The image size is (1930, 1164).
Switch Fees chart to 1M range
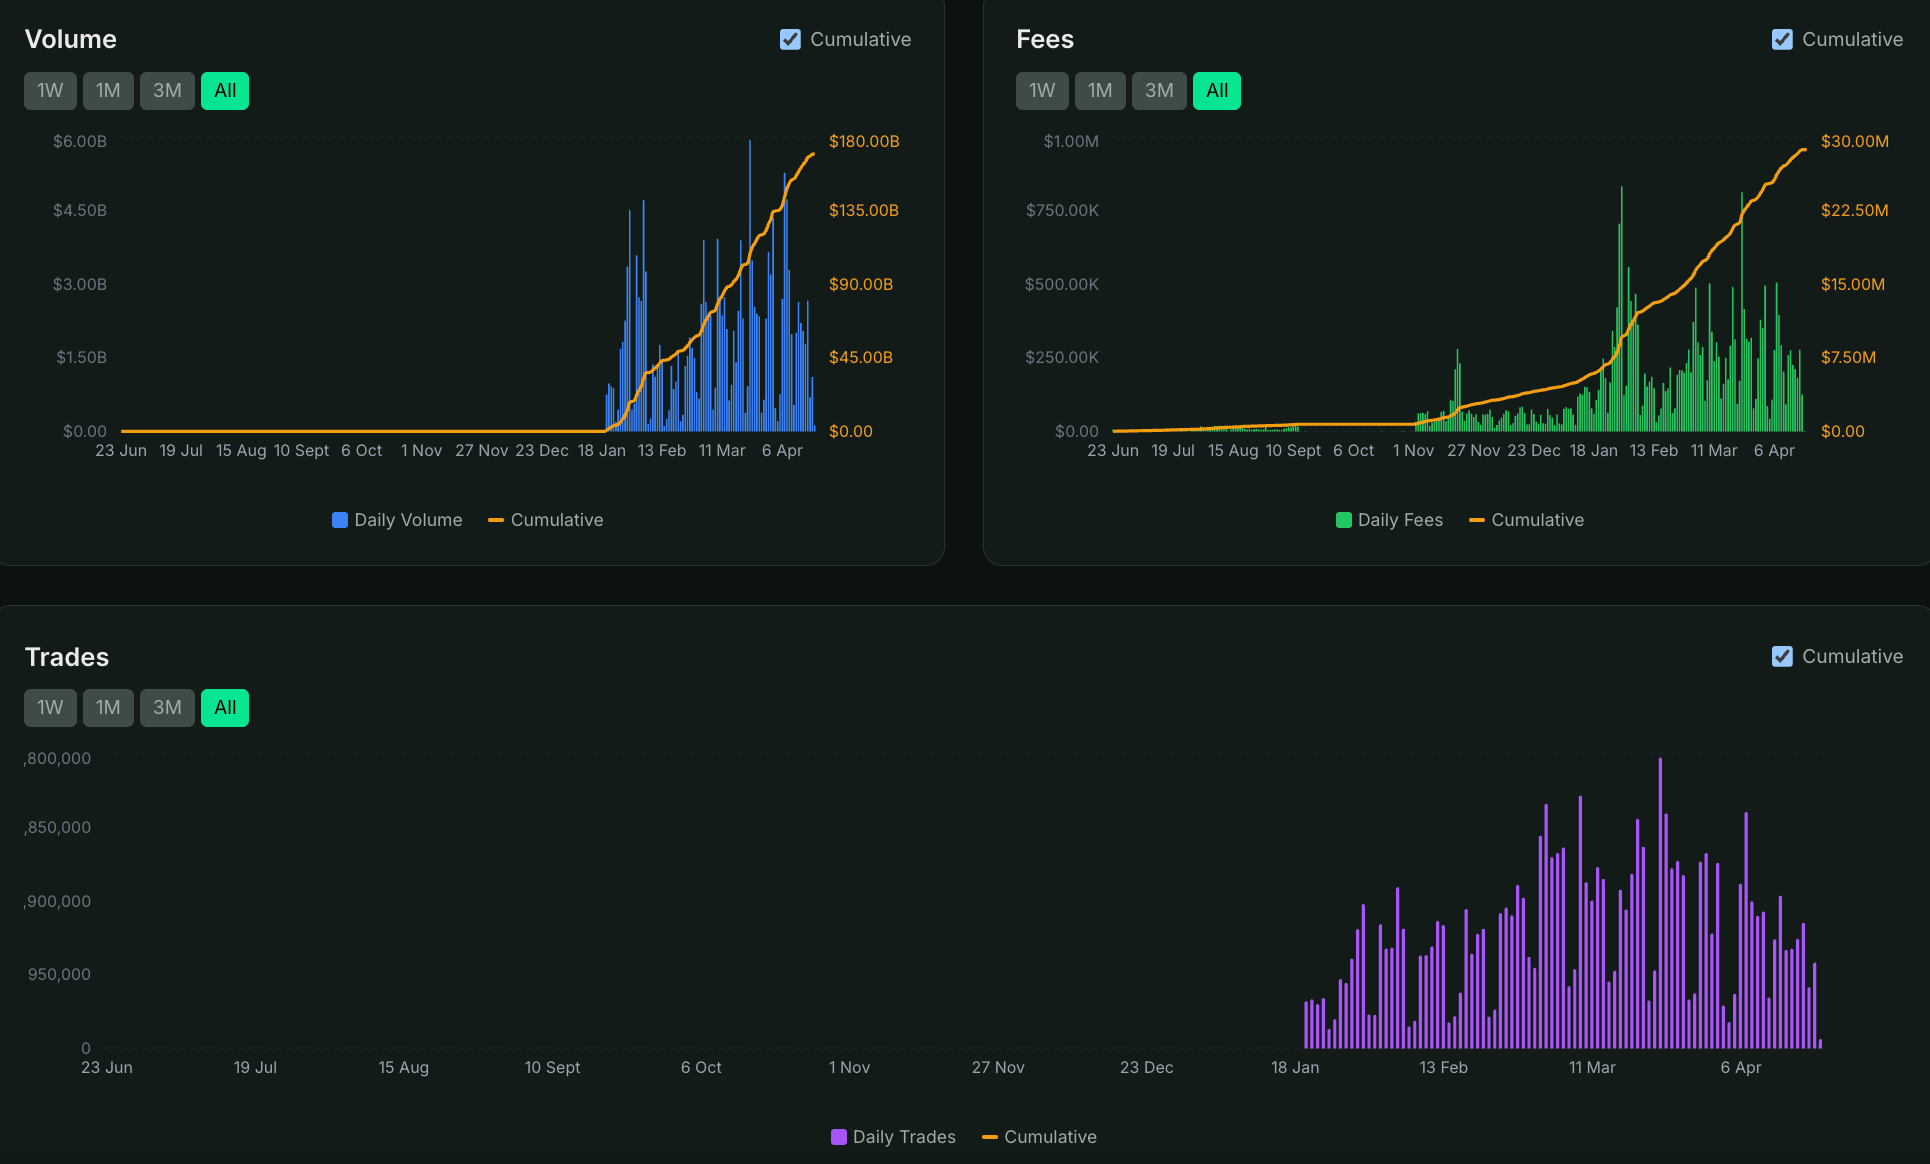tap(1100, 91)
